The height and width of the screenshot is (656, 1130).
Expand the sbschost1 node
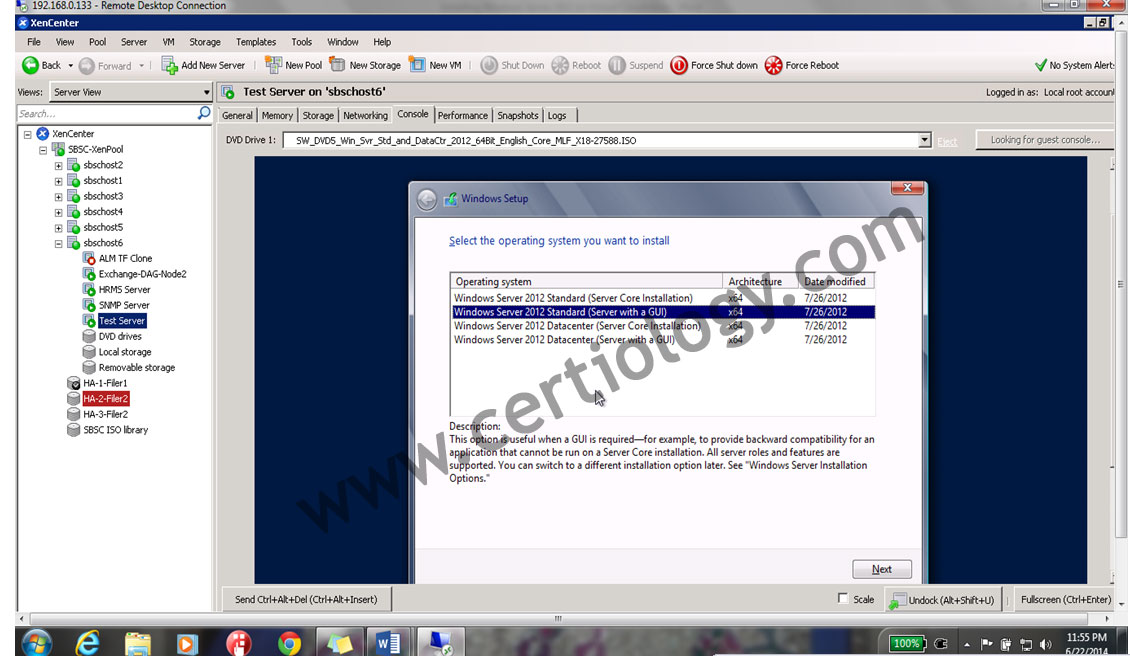(58, 181)
